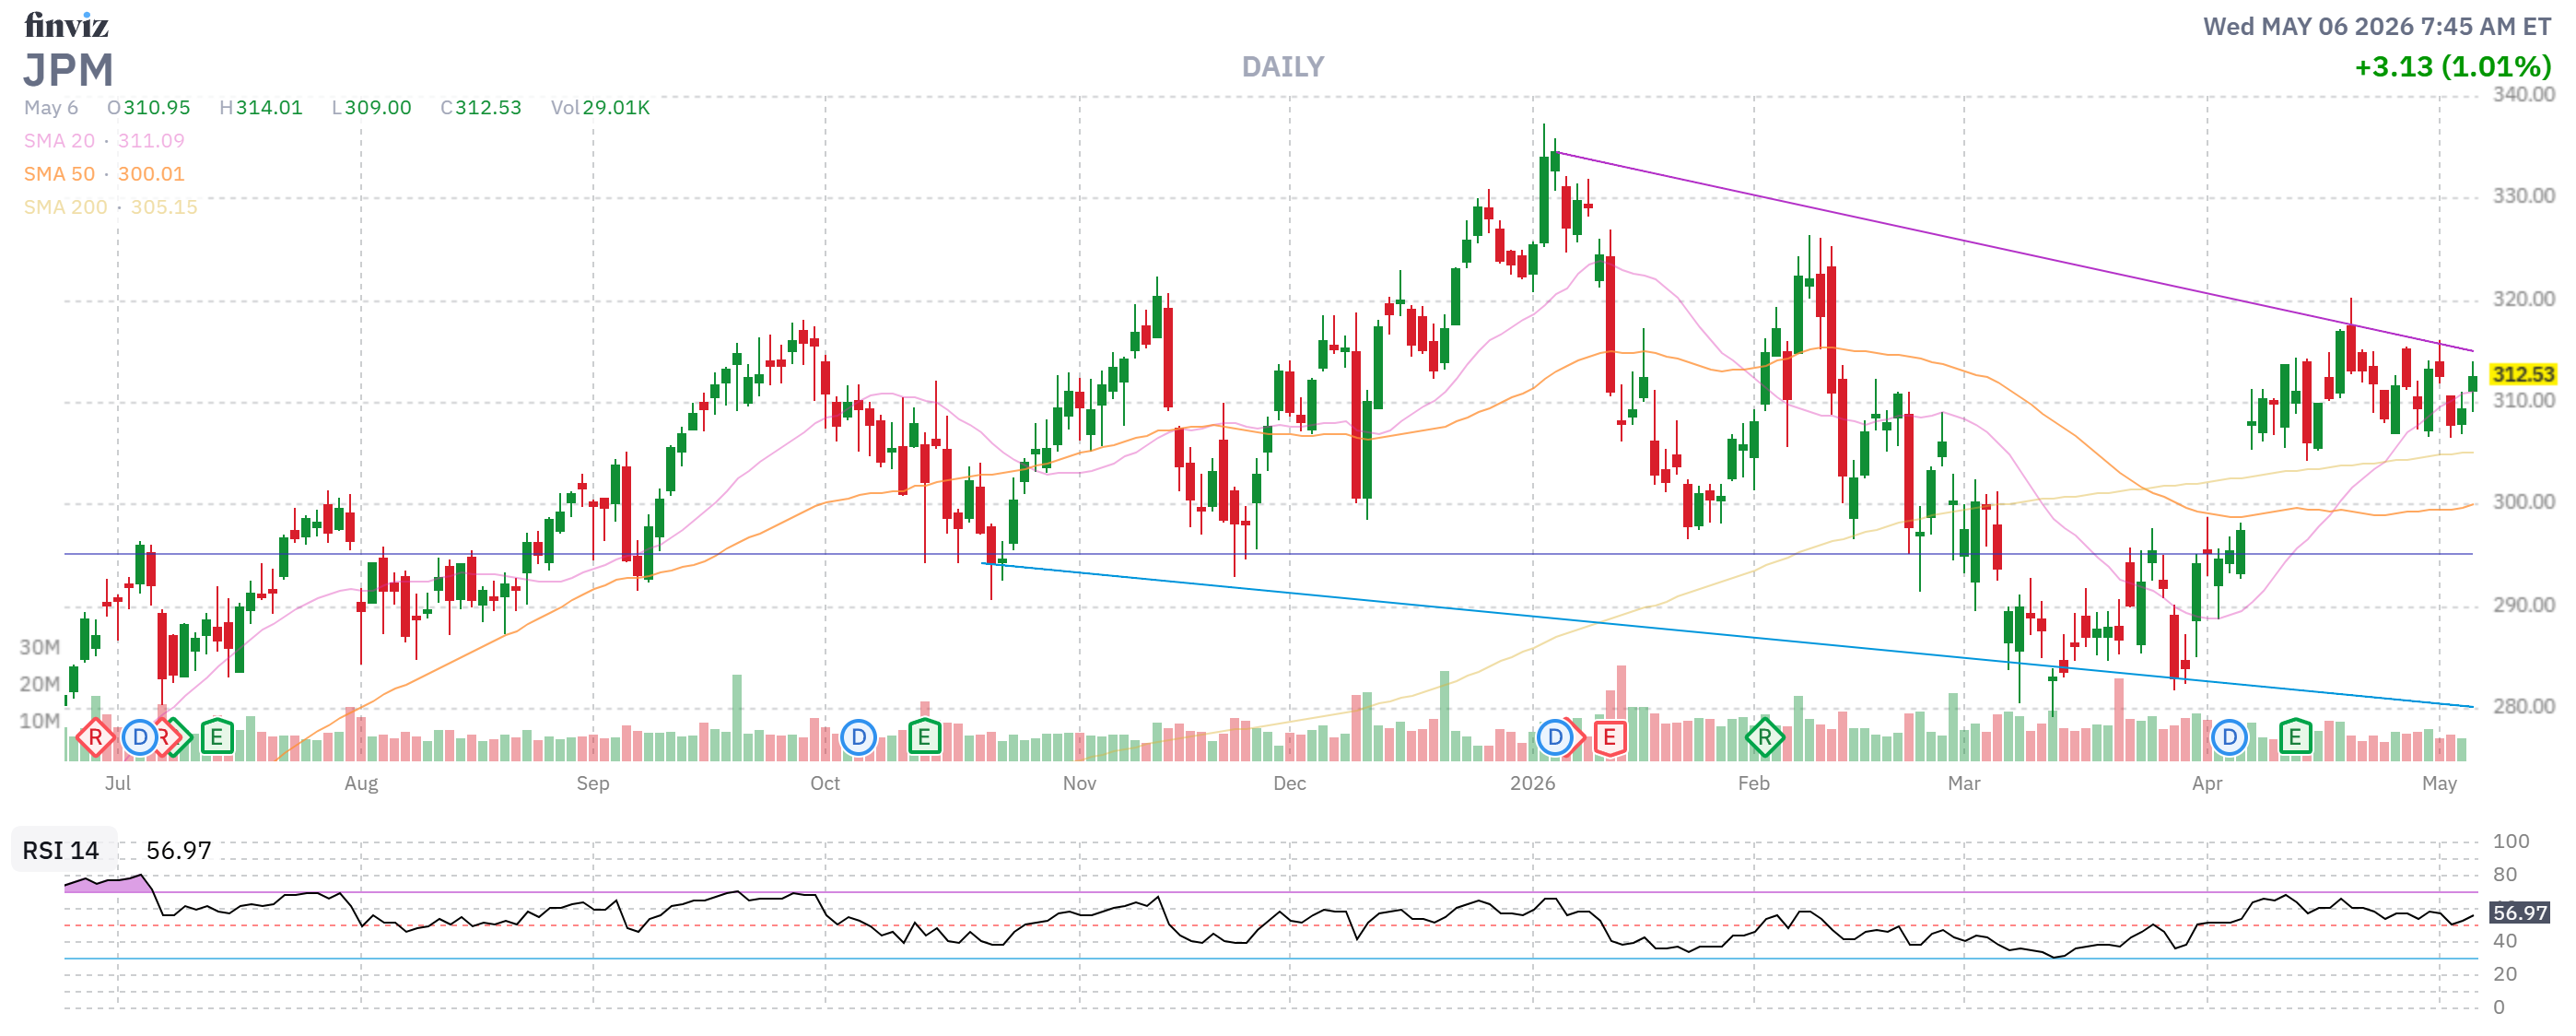
Task: Click the 280.00 price axis label
Action: click(2523, 707)
